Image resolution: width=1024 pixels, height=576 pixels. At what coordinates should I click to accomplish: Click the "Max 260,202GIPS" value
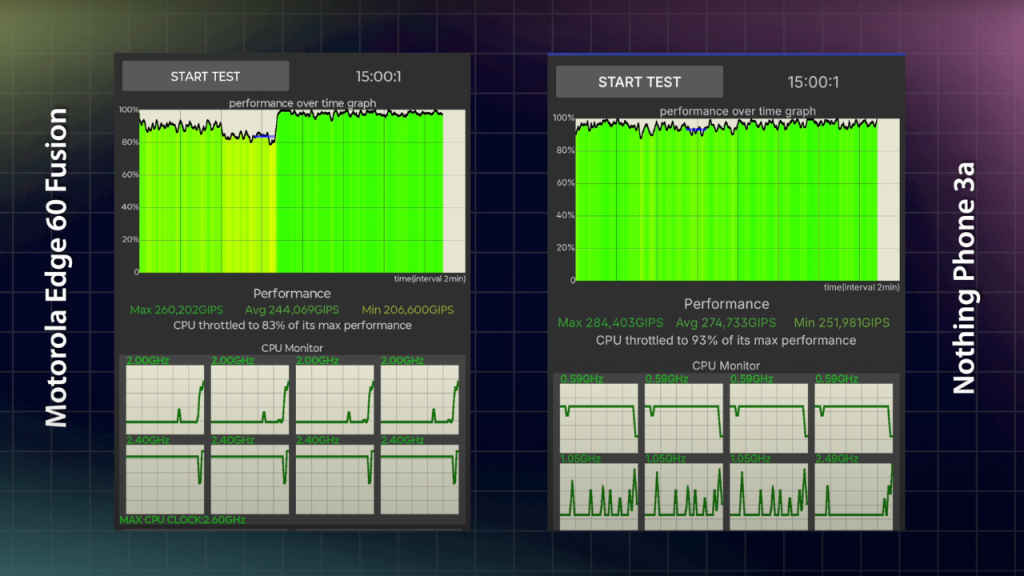pyautogui.click(x=176, y=310)
